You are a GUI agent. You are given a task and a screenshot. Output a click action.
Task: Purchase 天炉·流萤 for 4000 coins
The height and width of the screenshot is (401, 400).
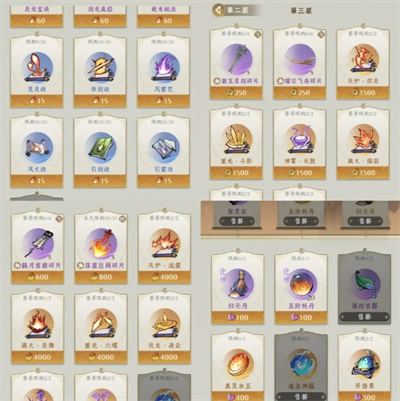click(164, 277)
